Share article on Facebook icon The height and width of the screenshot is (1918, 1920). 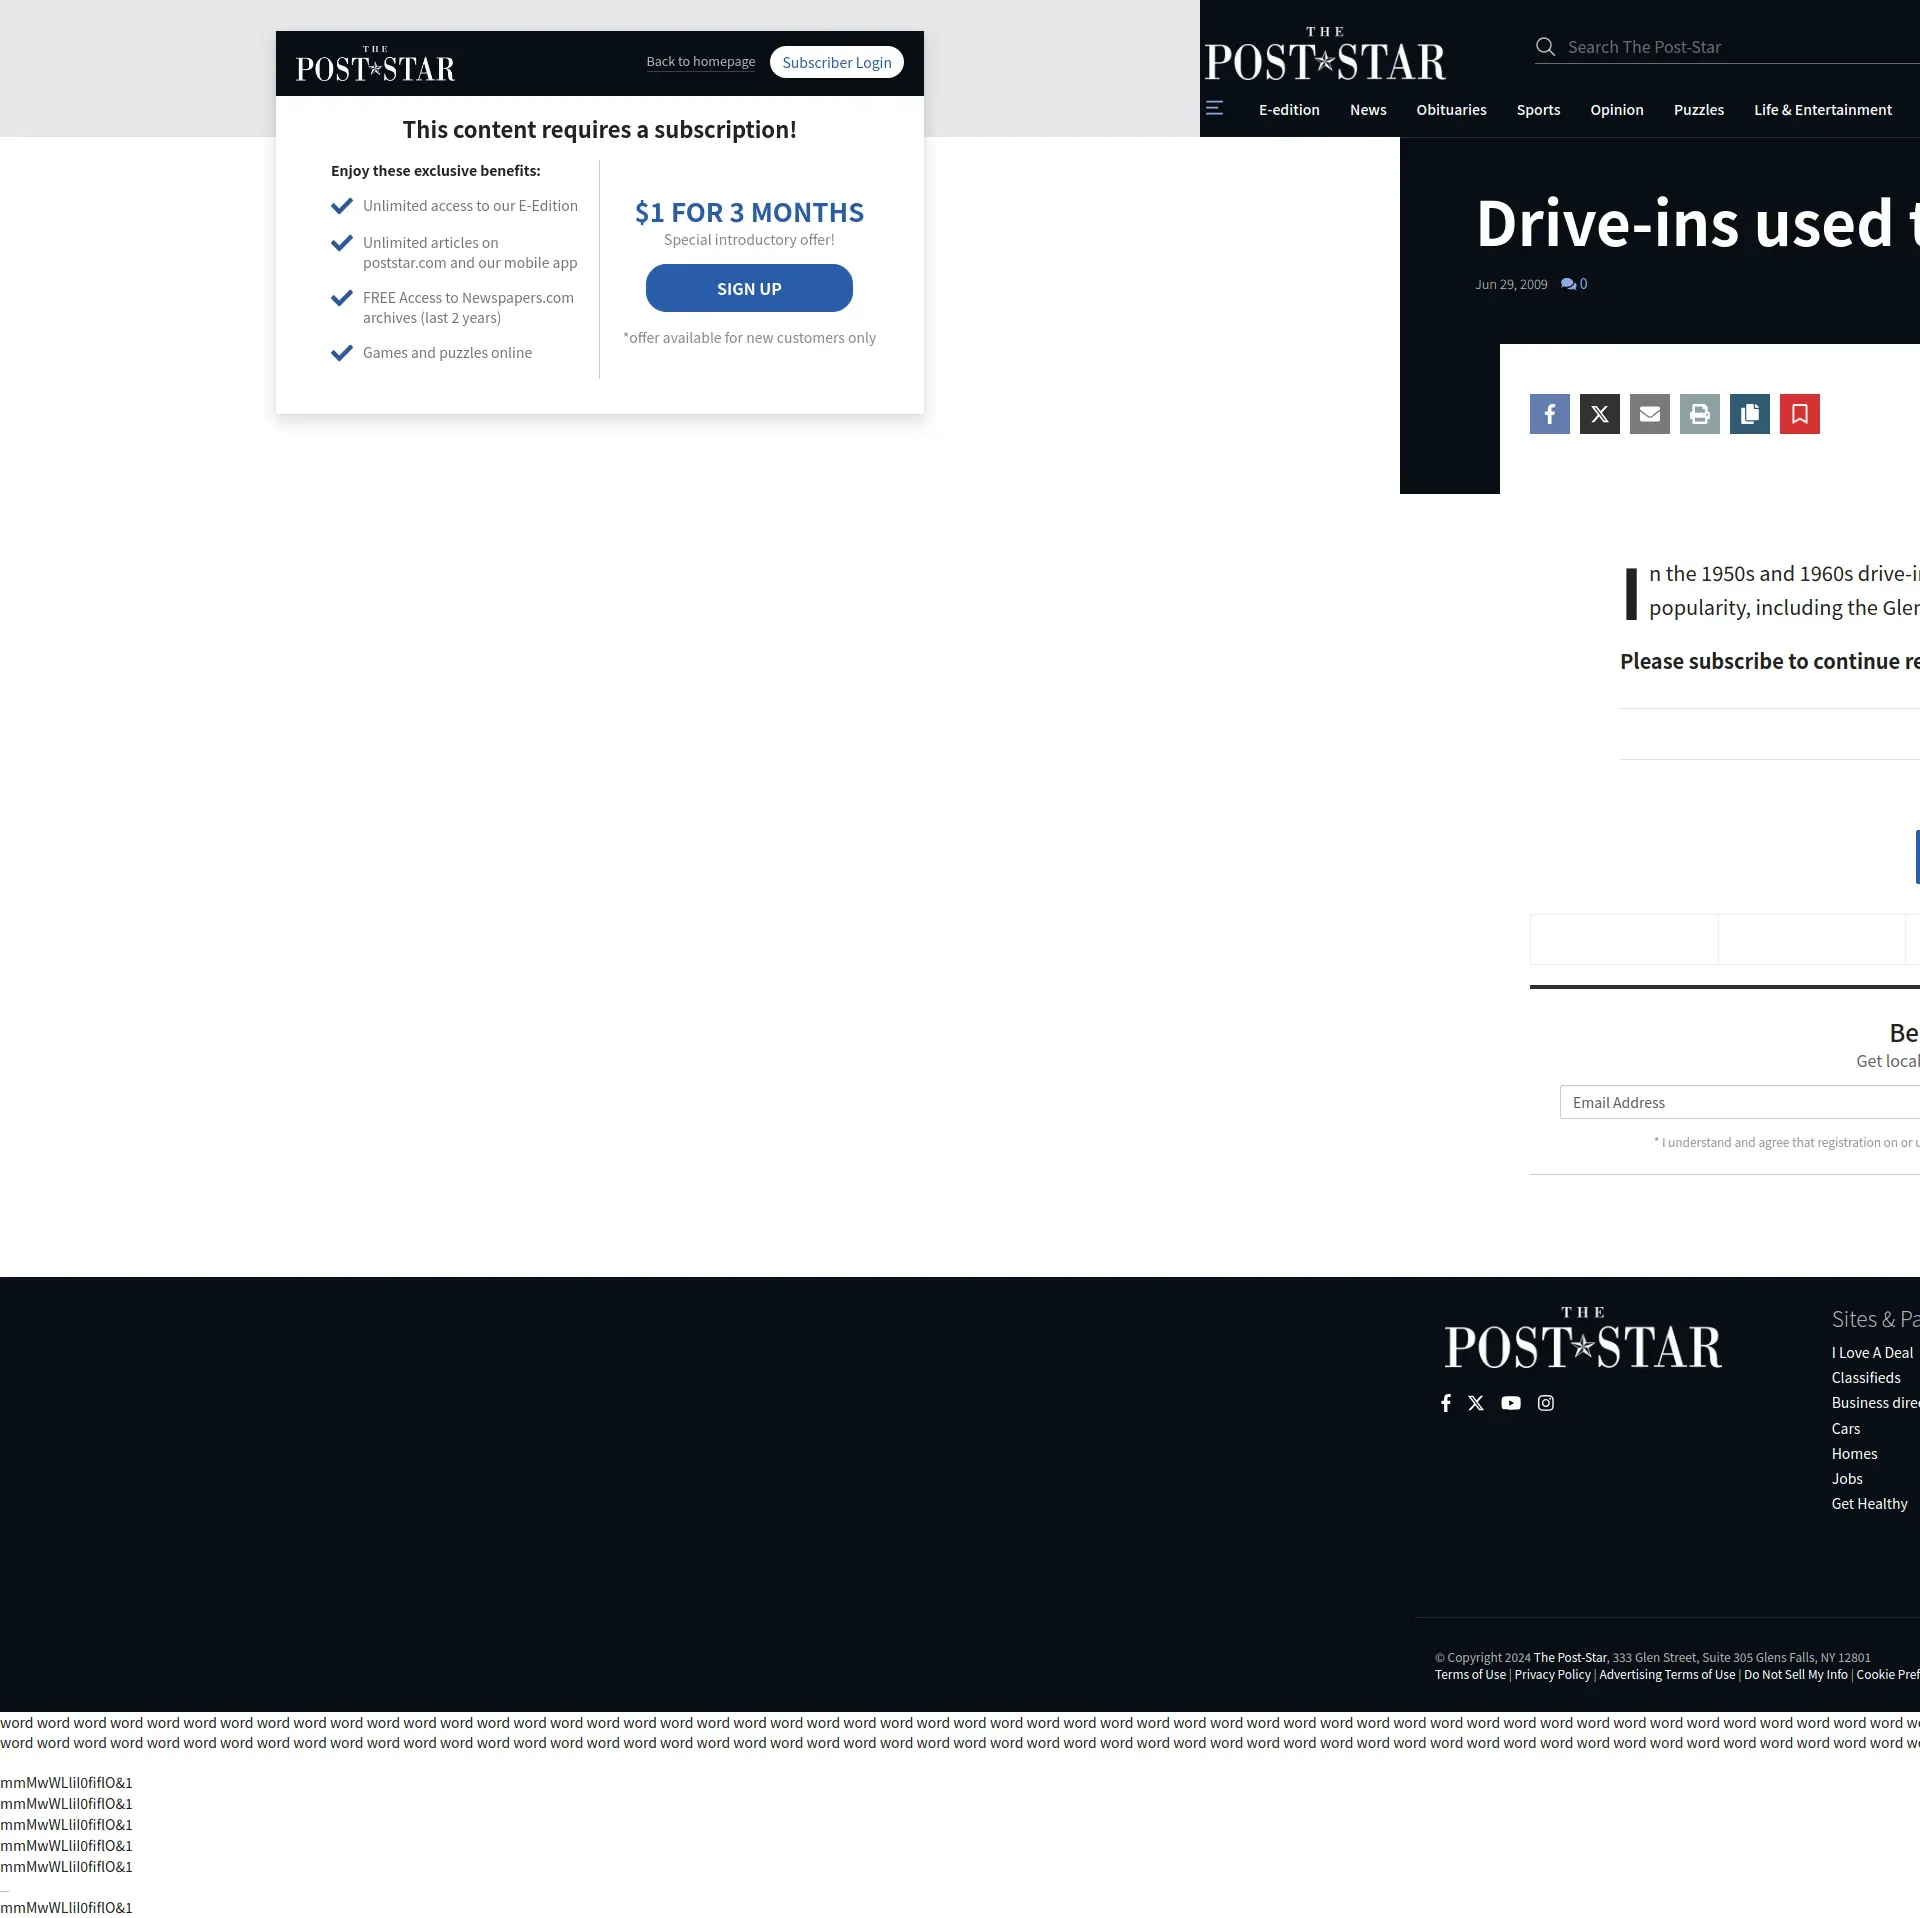coord(1549,414)
